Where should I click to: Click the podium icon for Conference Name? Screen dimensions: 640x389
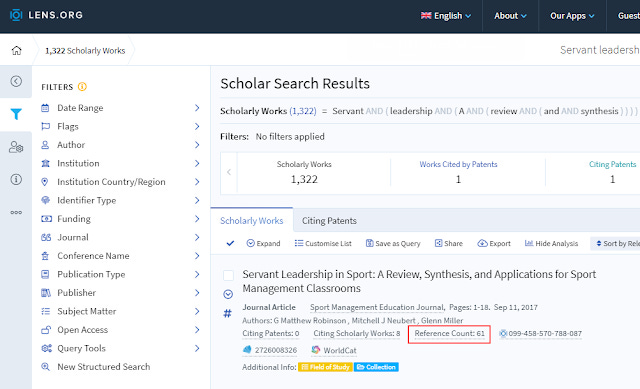coord(45,256)
